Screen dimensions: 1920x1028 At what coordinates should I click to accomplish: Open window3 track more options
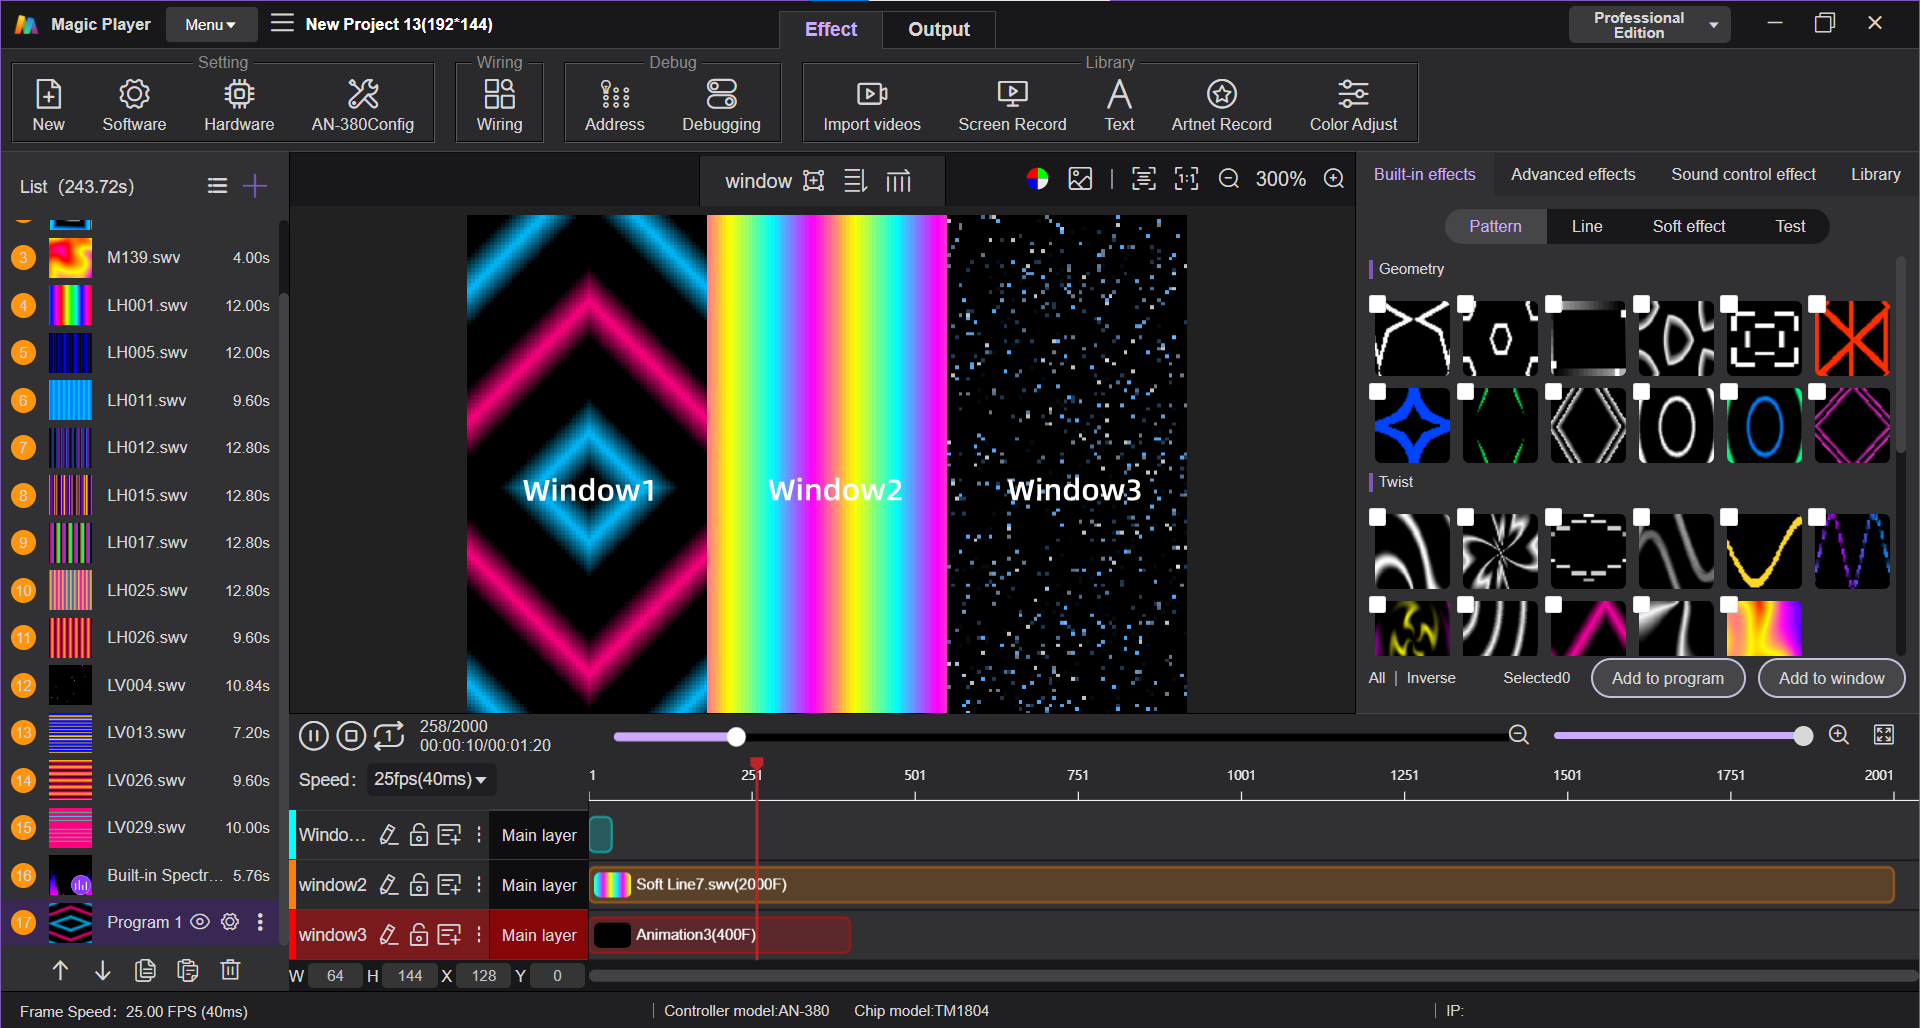point(479,935)
